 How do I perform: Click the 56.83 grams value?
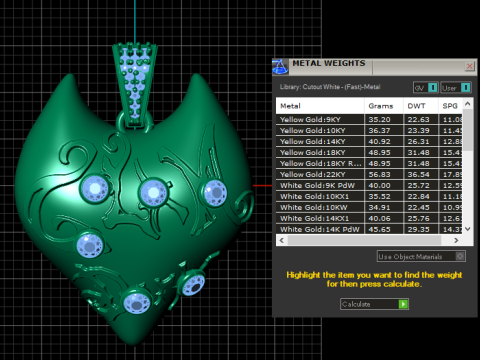(379, 174)
